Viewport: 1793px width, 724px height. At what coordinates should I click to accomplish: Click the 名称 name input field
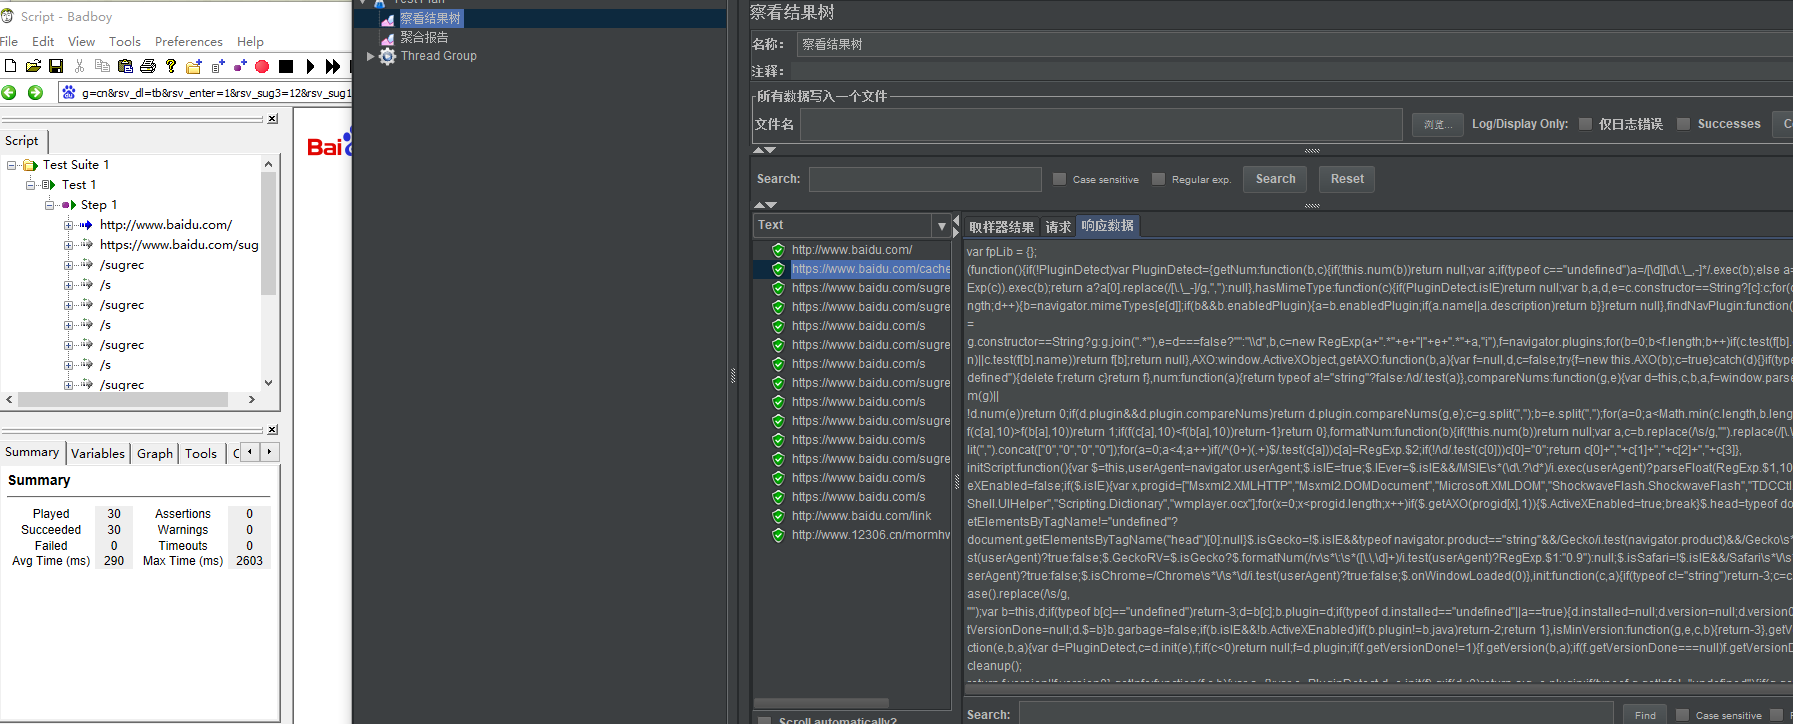pos(1294,44)
